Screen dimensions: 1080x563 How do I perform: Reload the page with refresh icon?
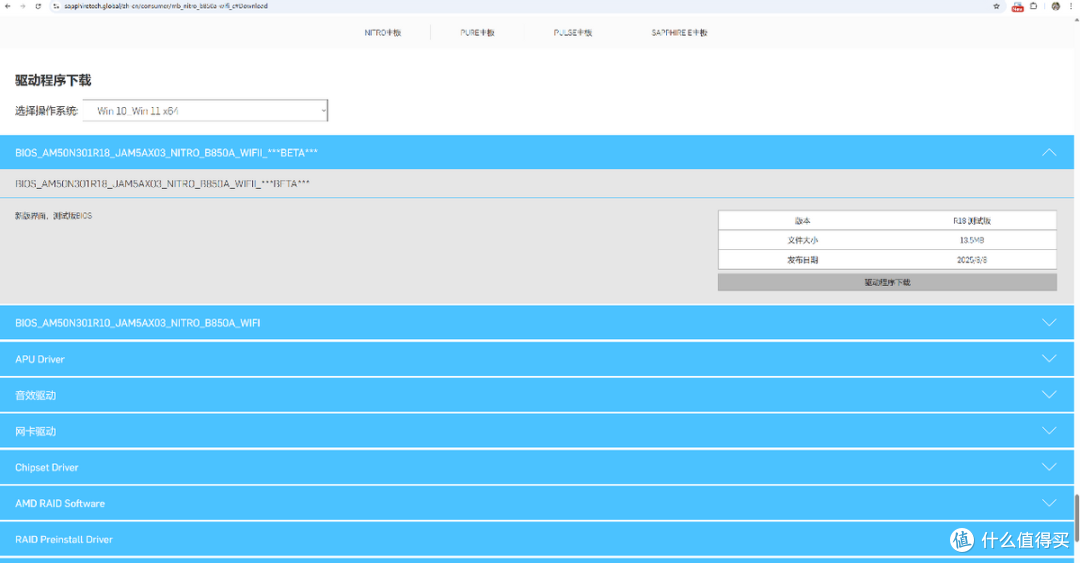pyautogui.click(x=38, y=6)
